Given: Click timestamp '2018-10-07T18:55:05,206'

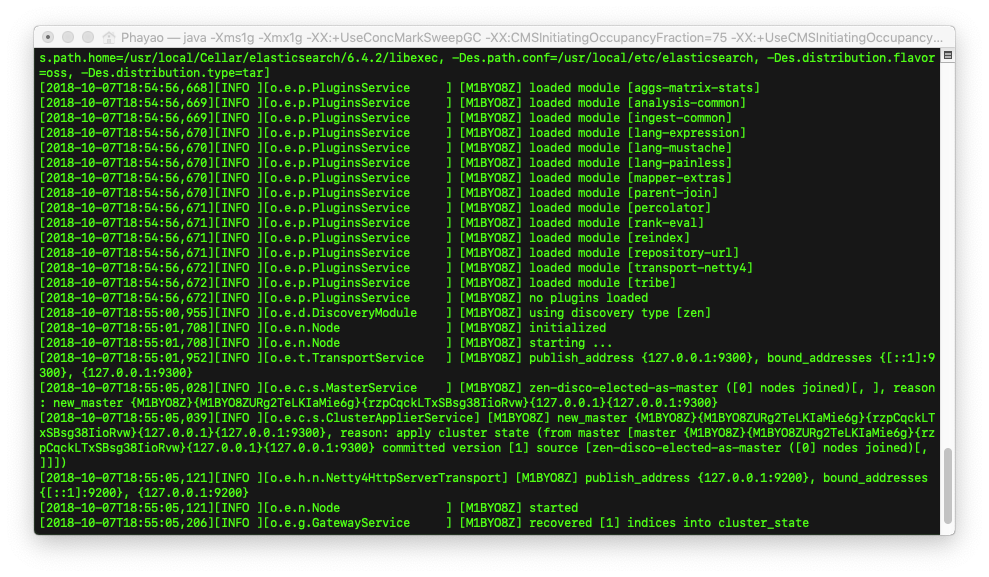Looking at the screenshot, I should [127, 523].
